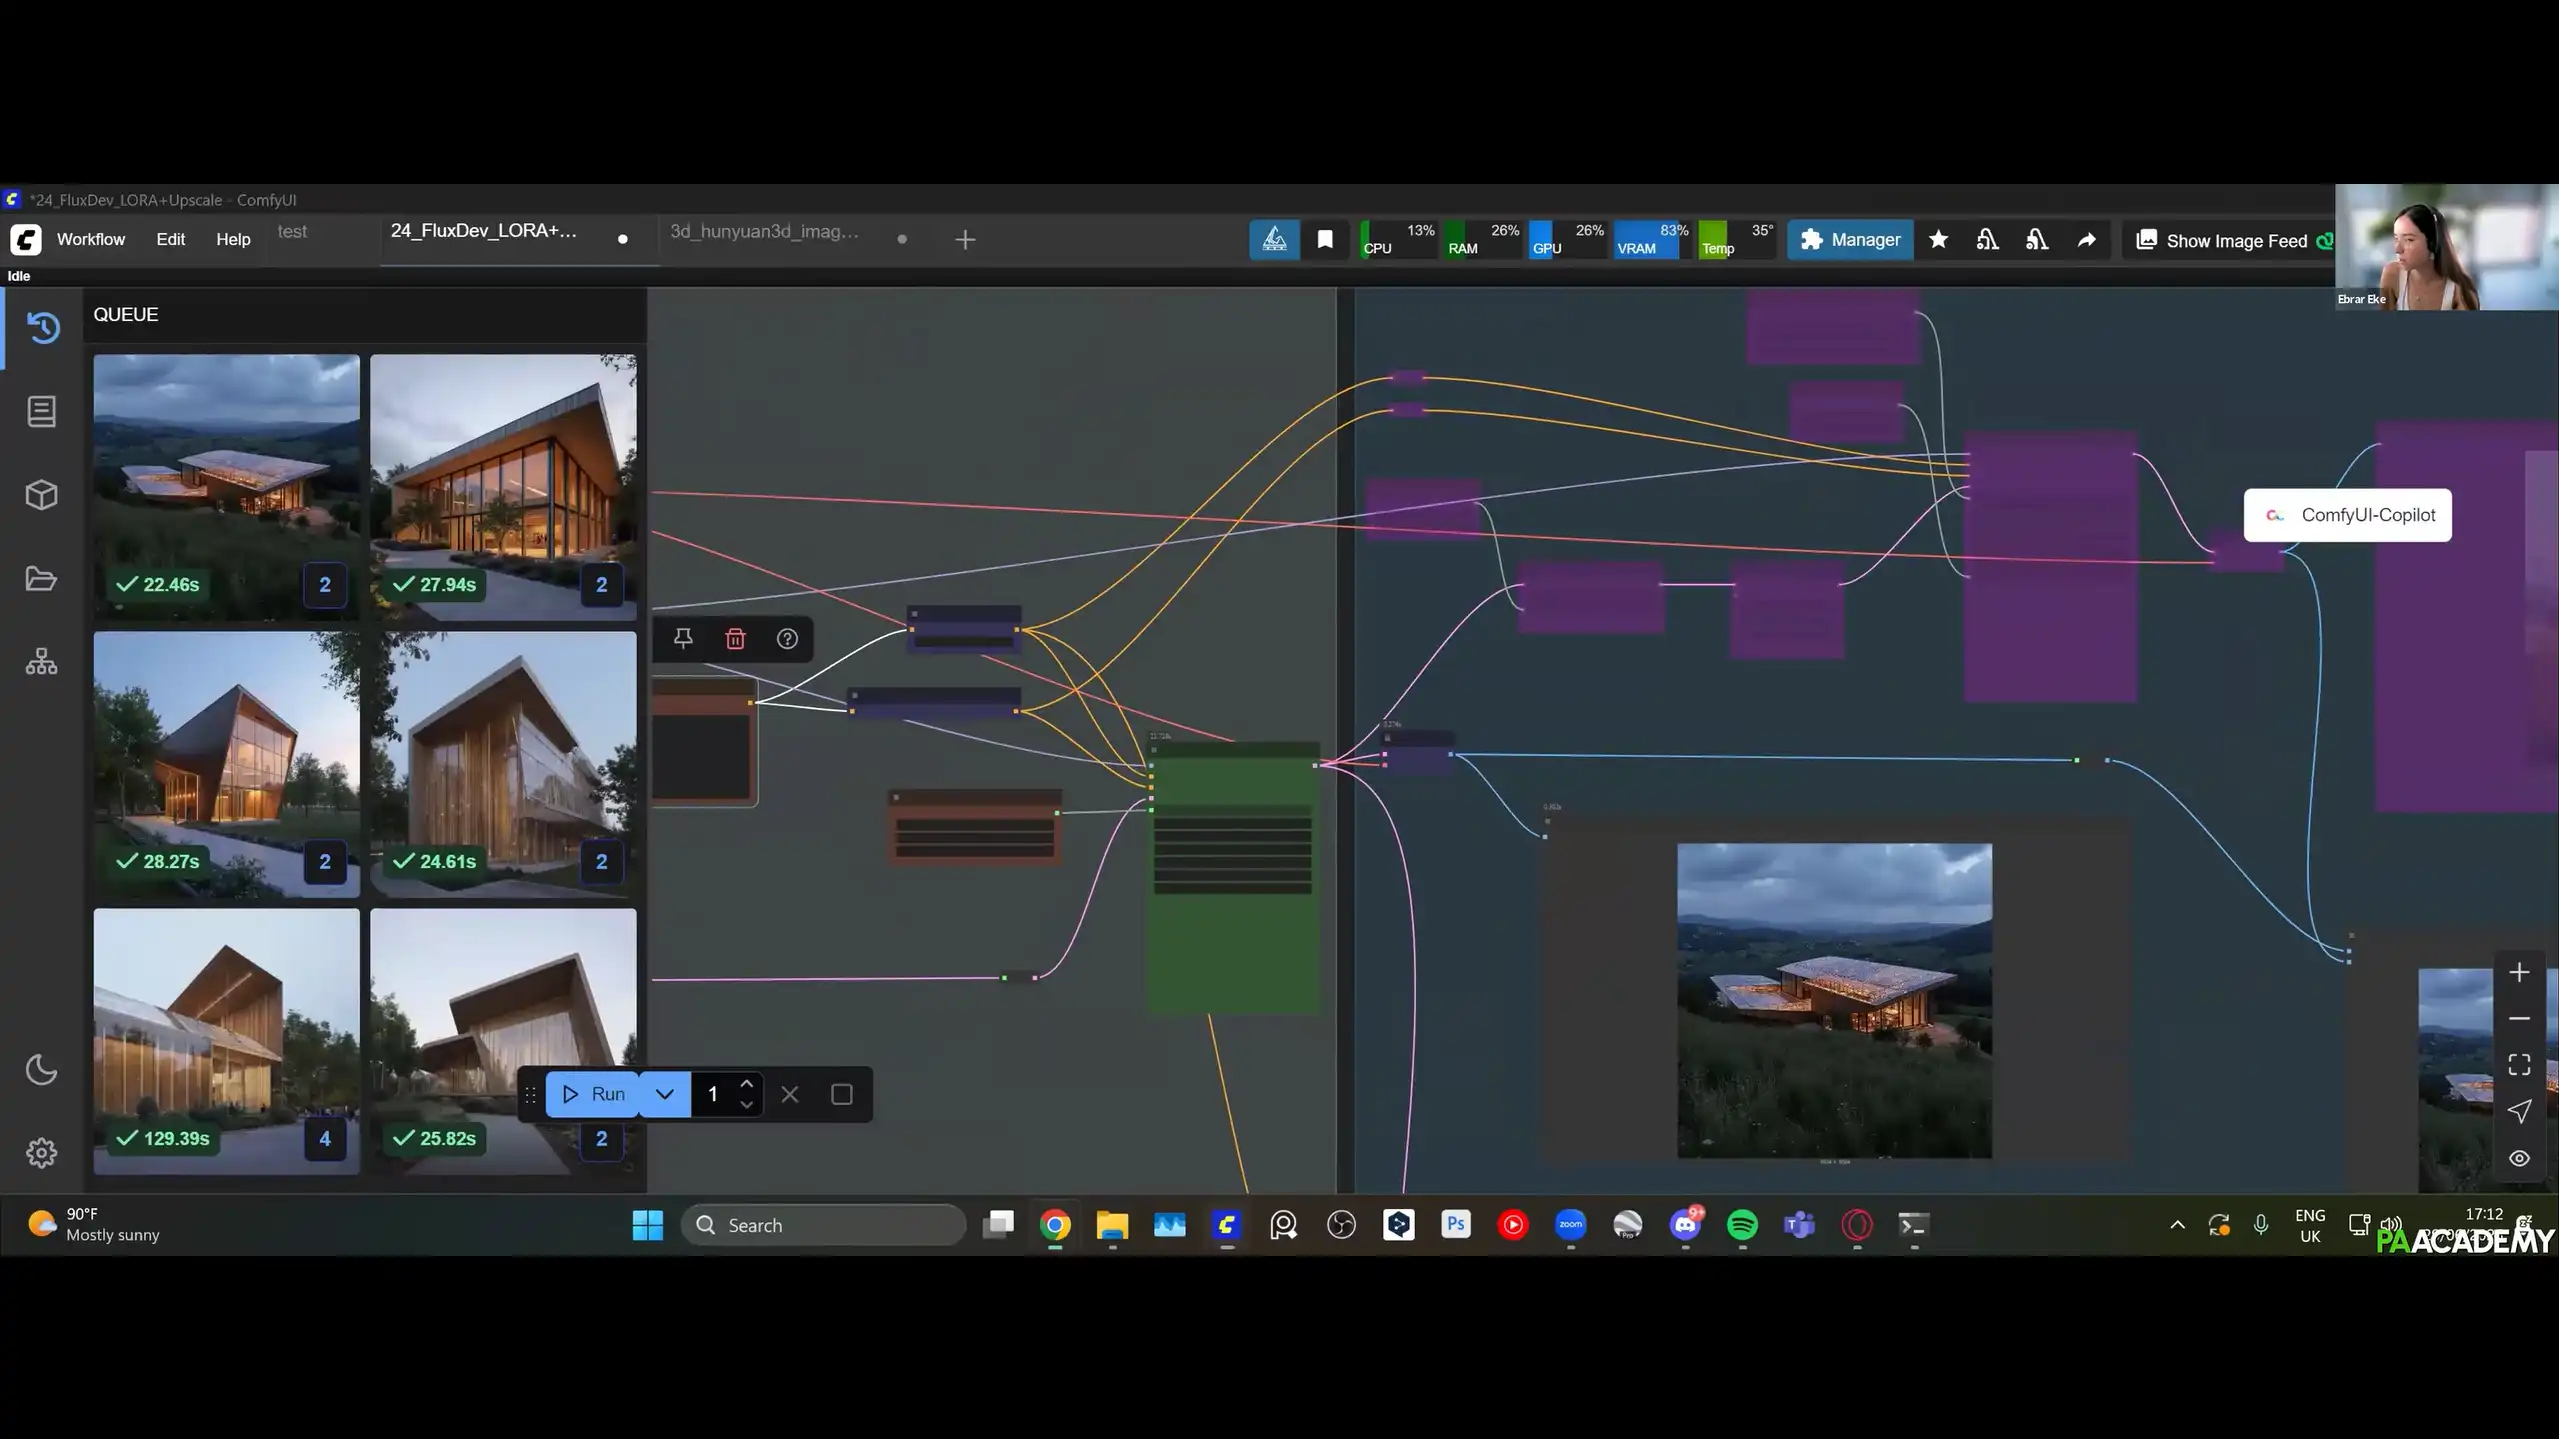Click the ComfyUI logo icon
Image resolution: width=2559 pixels, height=1439 pixels.
[x=26, y=239]
